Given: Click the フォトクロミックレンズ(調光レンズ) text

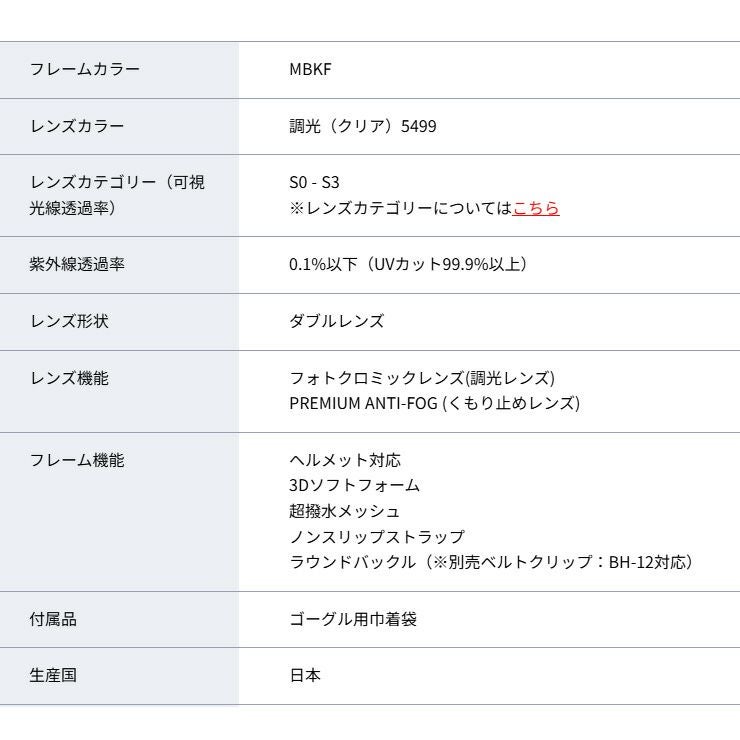Looking at the screenshot, I should (x=421, y=379).
